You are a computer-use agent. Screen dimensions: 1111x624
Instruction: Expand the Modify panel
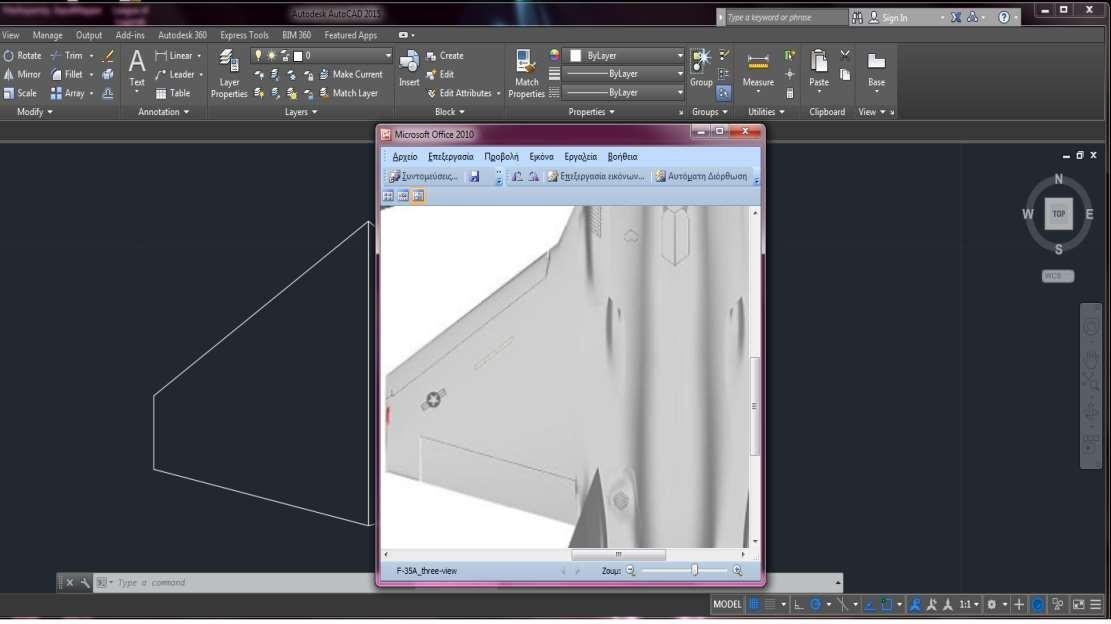point(35,112)
